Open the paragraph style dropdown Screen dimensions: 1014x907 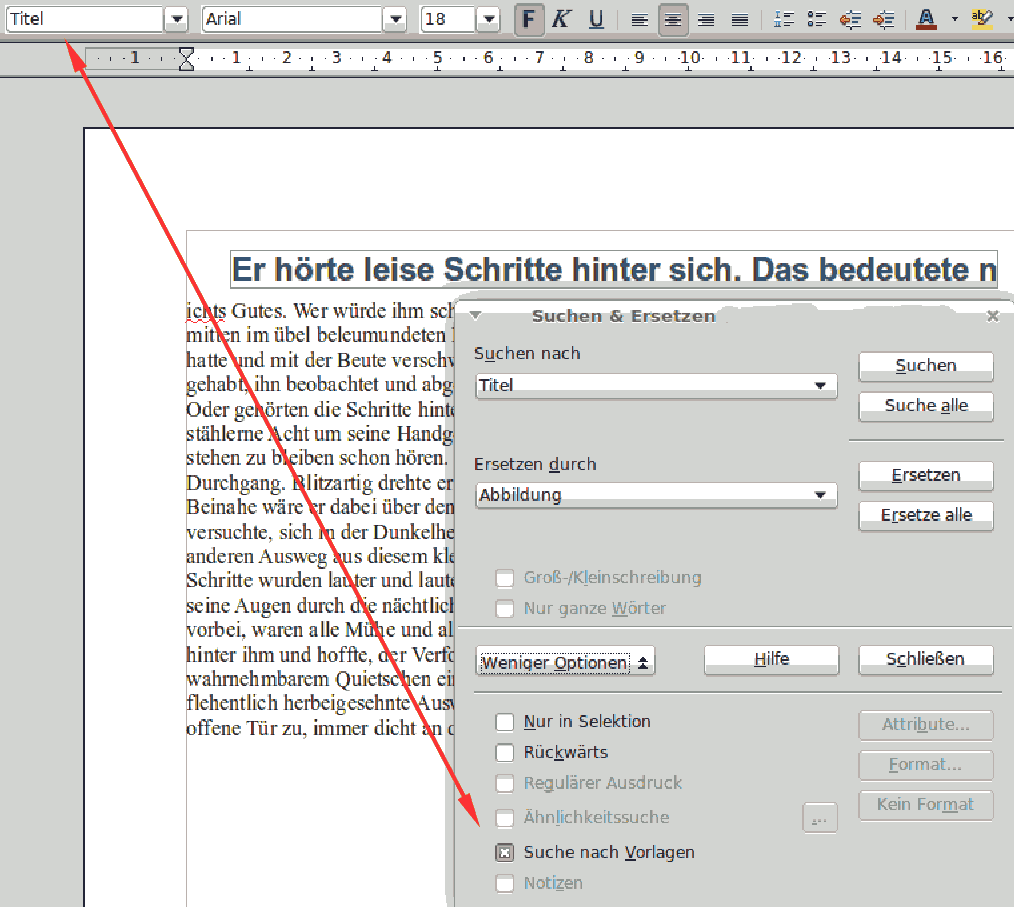coord(177,19)
